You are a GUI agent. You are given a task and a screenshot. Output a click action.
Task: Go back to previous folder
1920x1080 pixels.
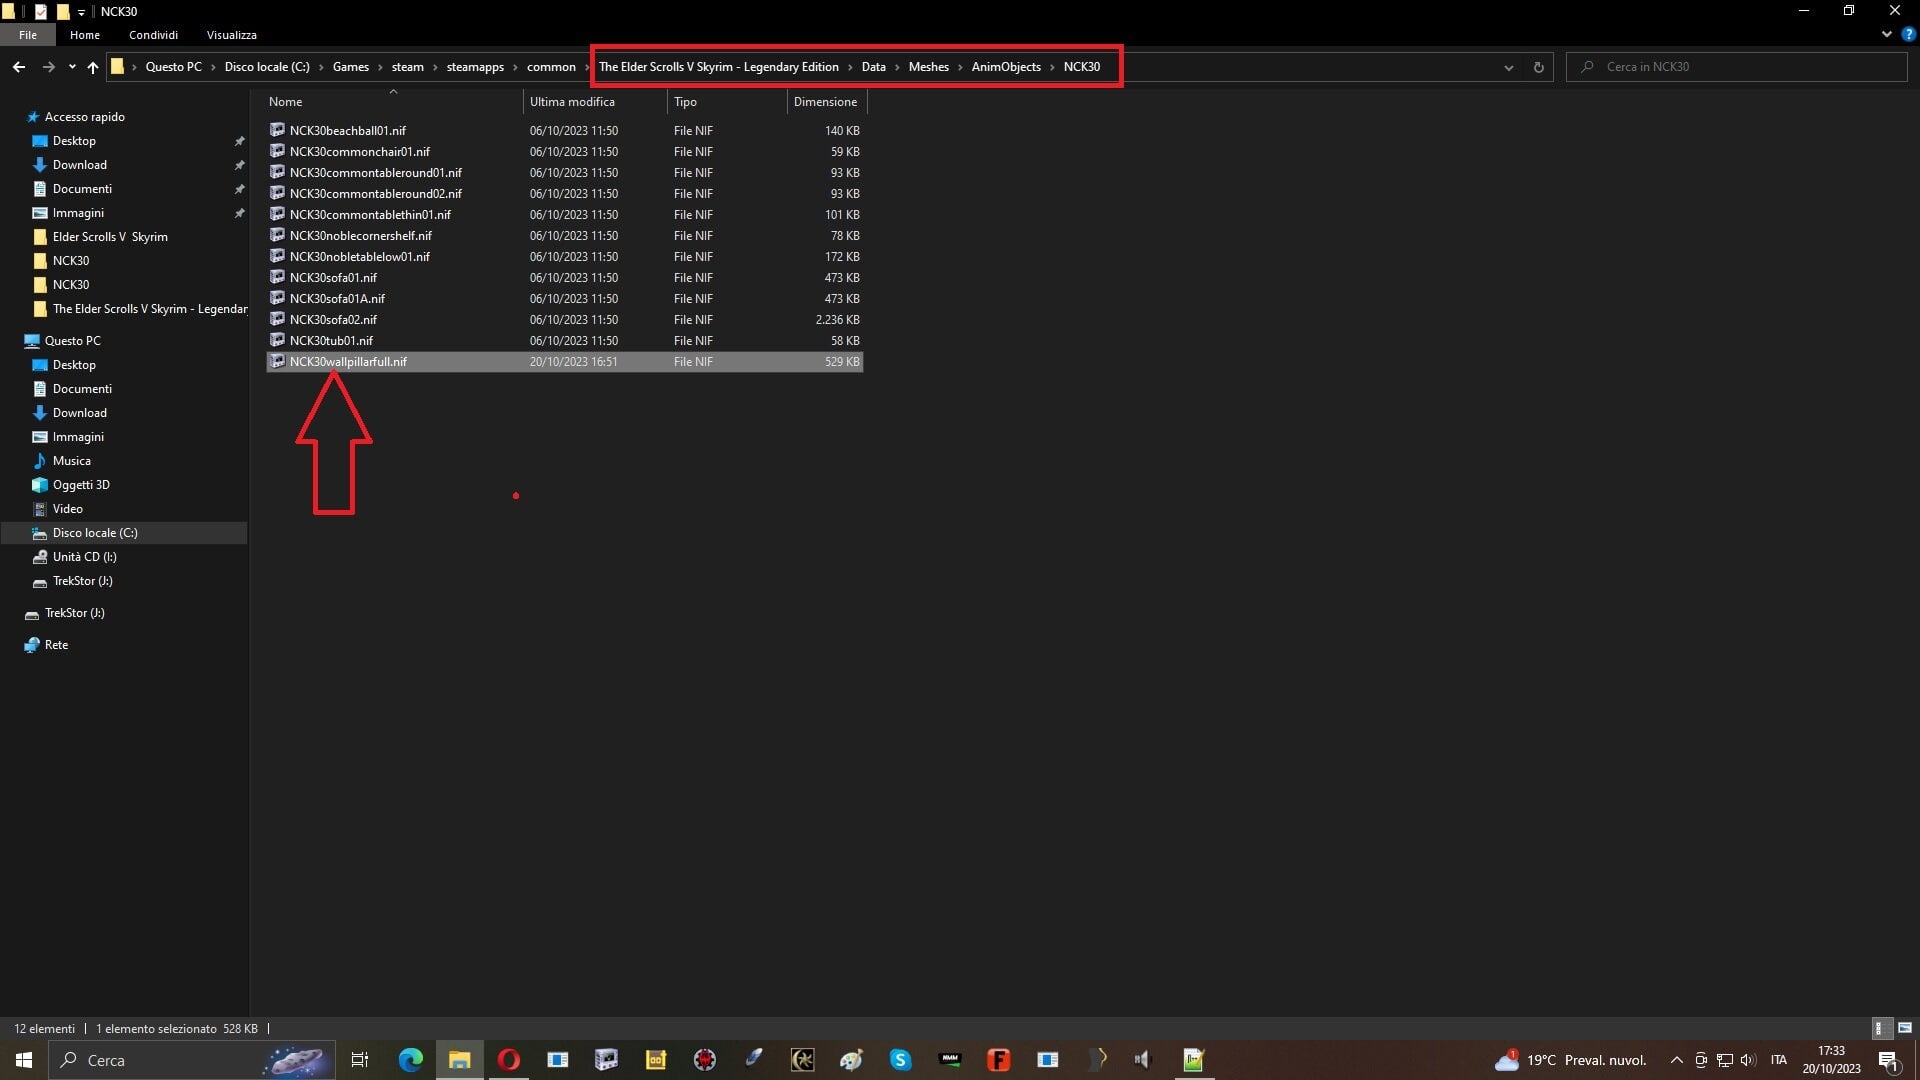[x=19, y=67]
